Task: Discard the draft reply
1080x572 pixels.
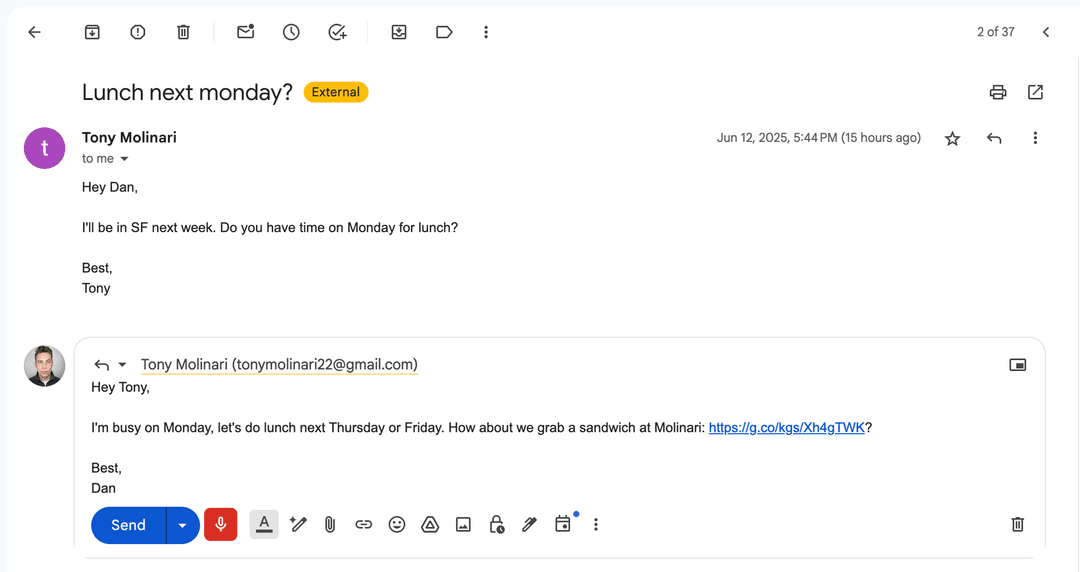Action: click(1017, 524)
